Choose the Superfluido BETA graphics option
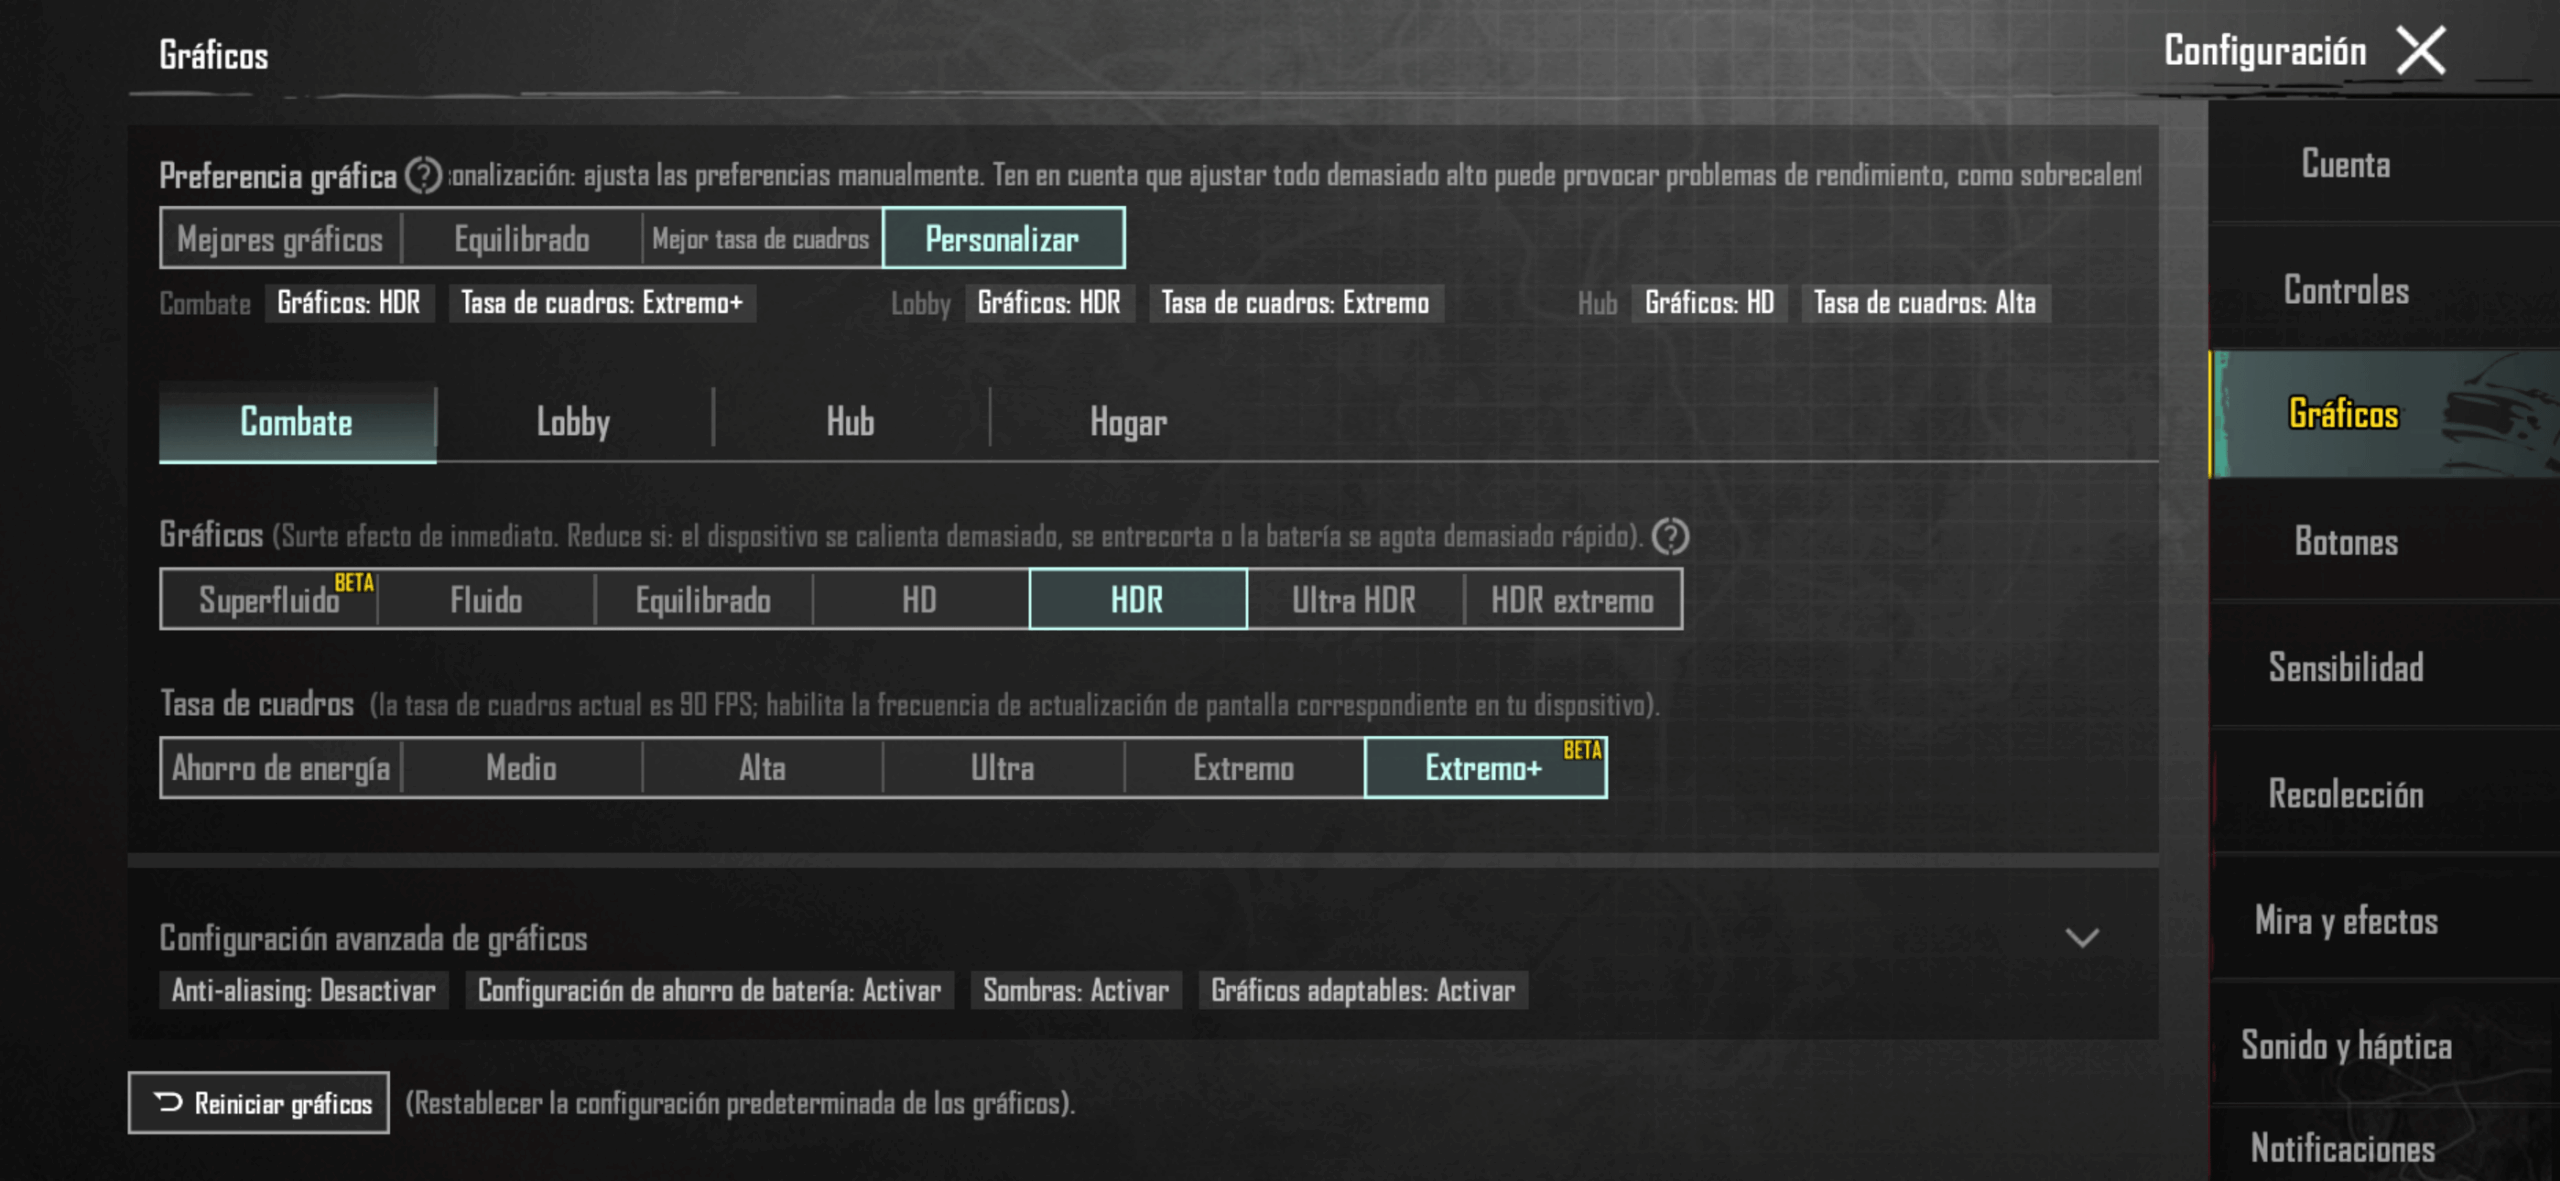The width and height of the screenshot is (2560, 1181). pos(269,600)
